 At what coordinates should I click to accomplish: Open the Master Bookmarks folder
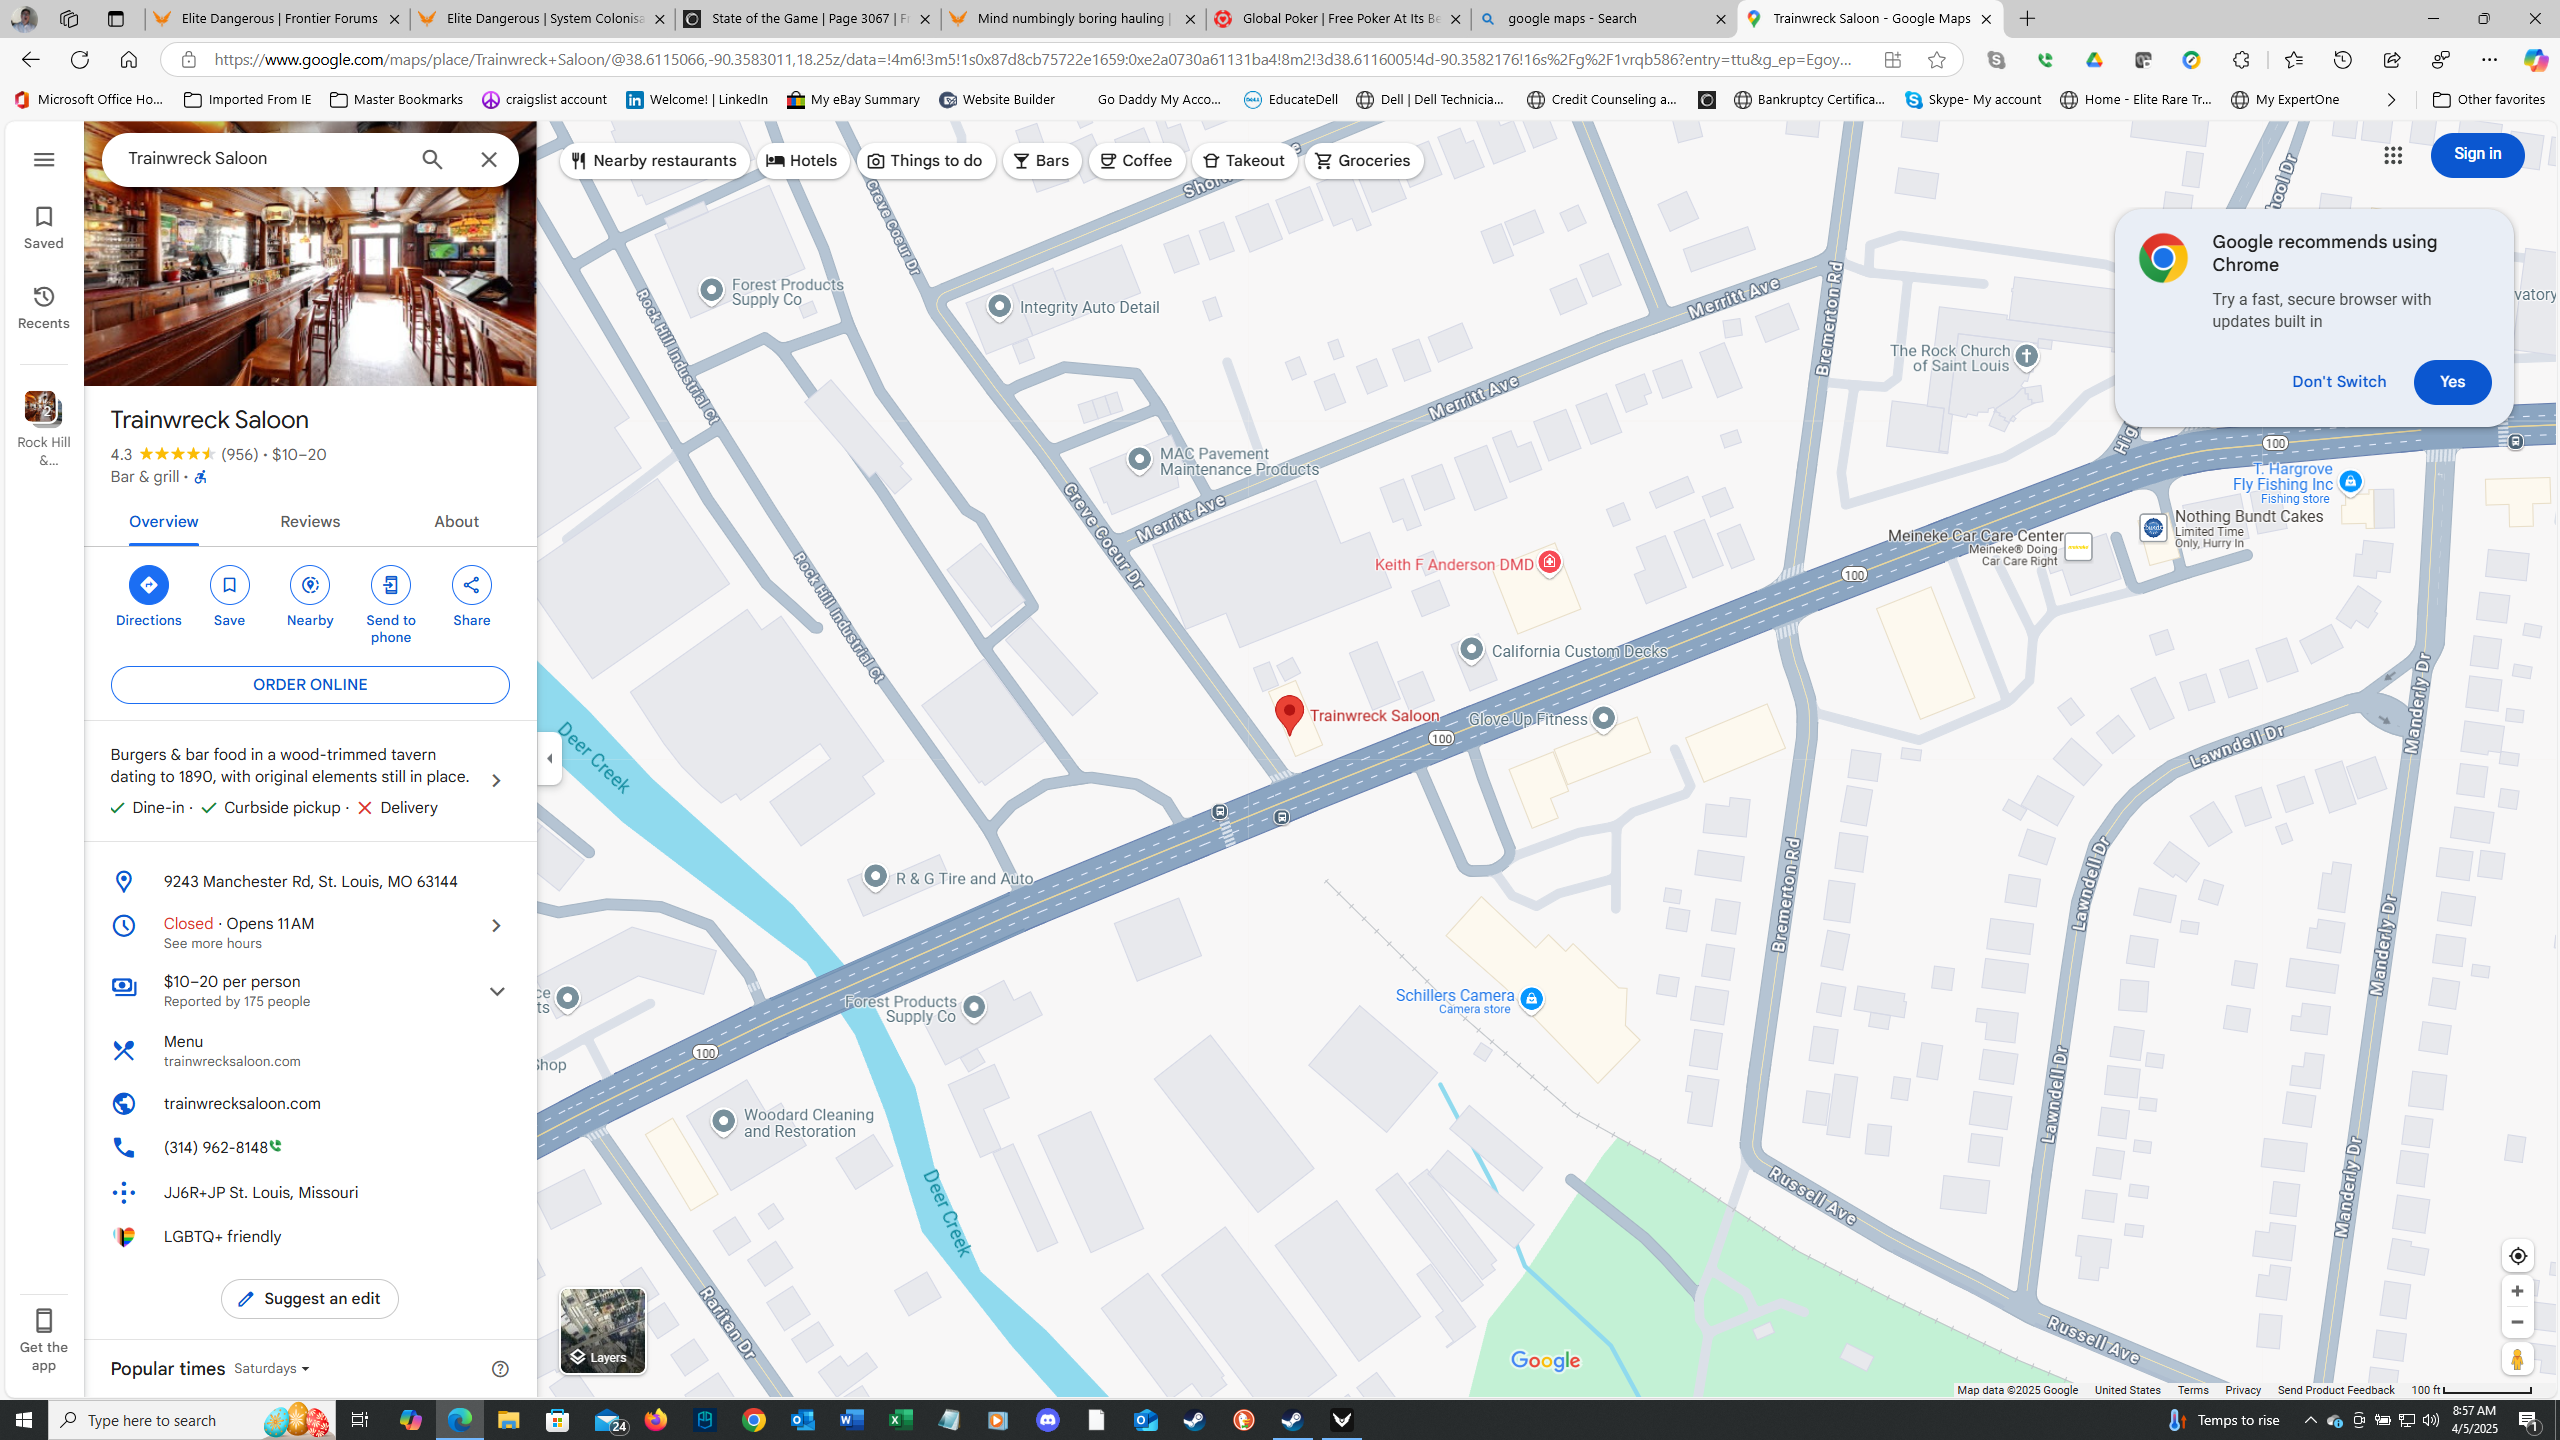tap(396, 100)
